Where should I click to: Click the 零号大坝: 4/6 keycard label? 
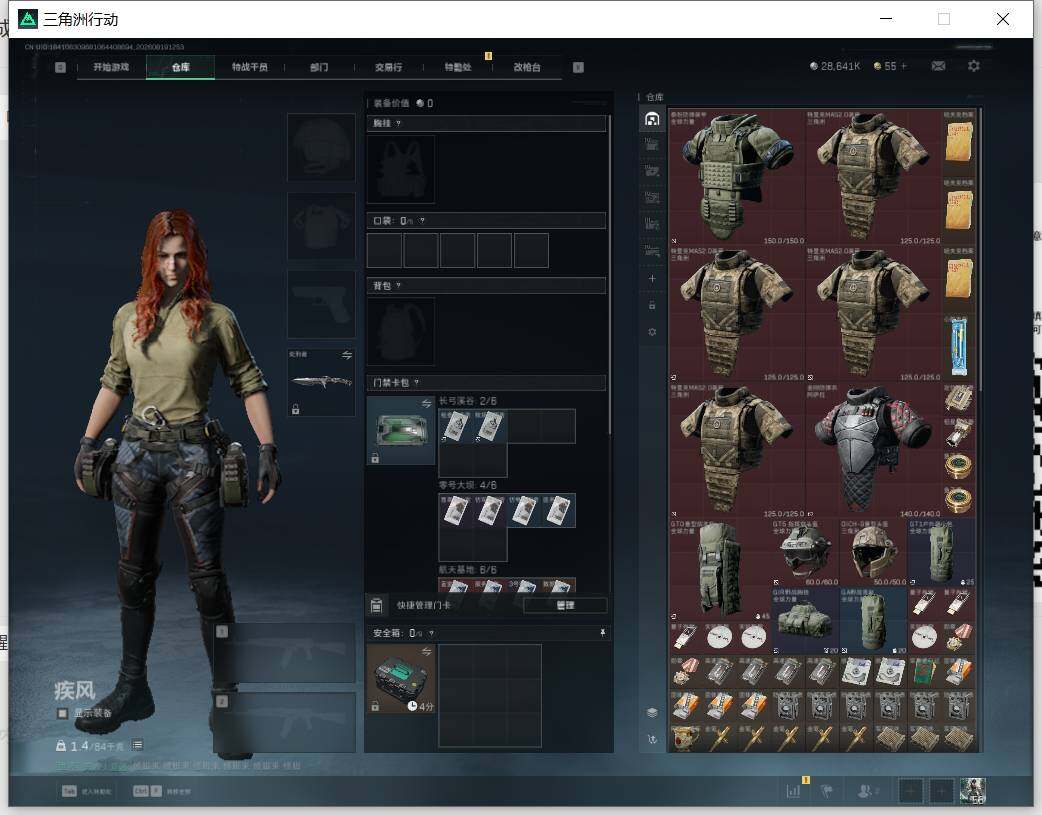pos(468,485)
